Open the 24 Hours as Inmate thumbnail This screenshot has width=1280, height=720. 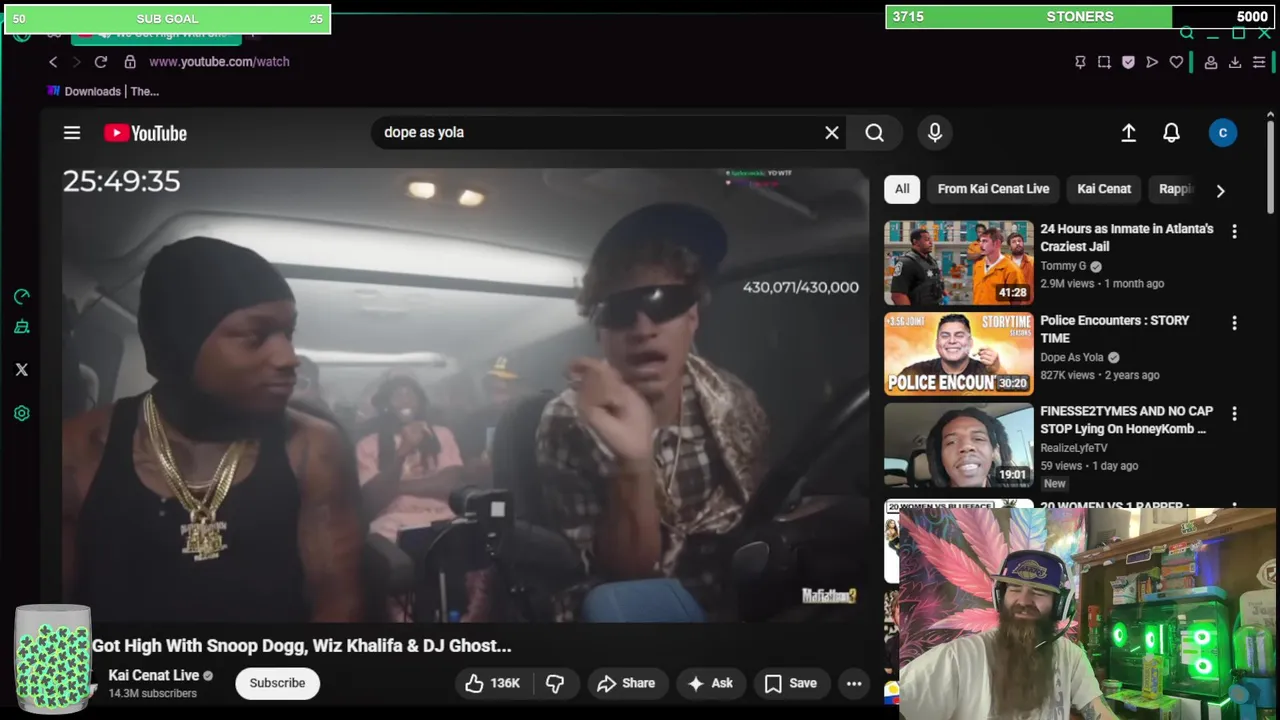(958, 262)
